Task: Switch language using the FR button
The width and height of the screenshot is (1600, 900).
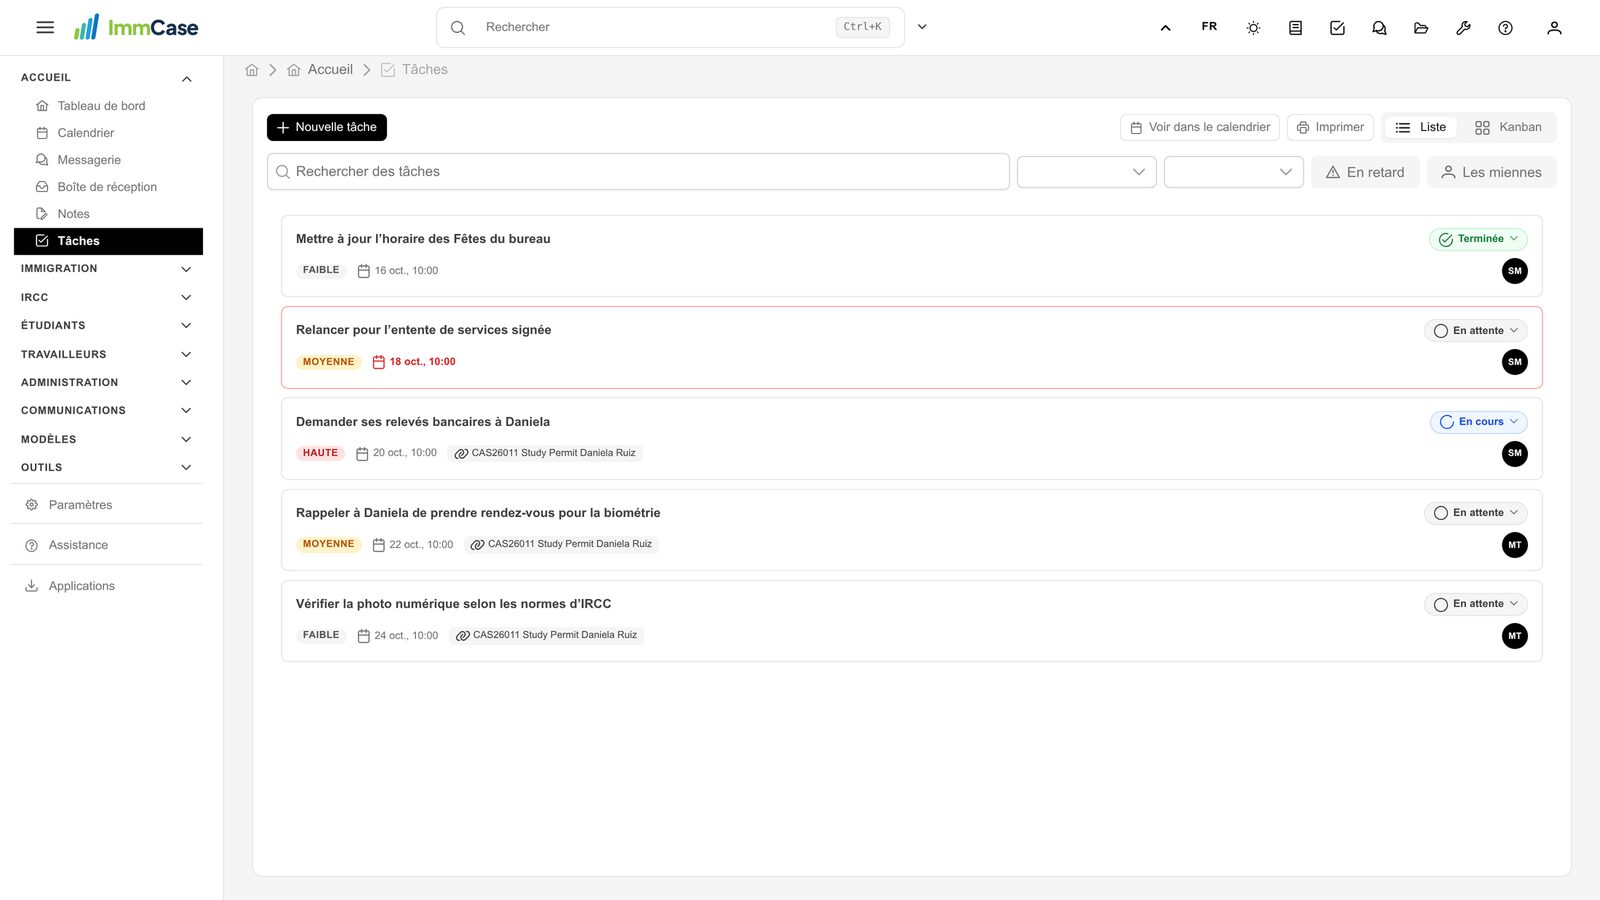Action: click(x=1209, y=27)
